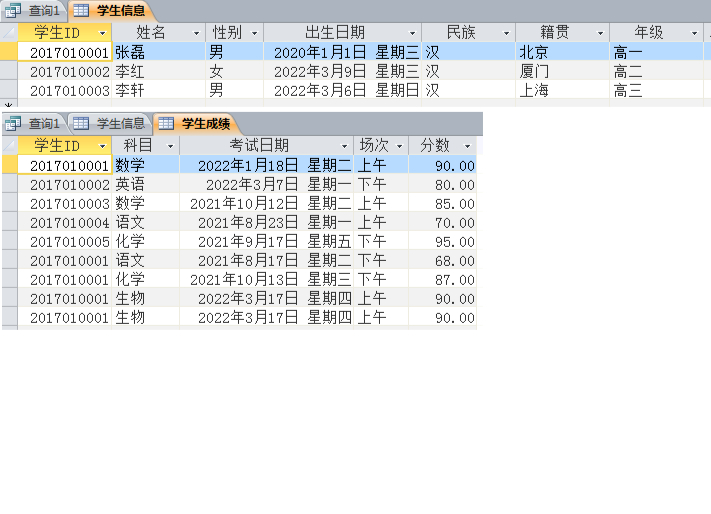Click the 张磊 name cell
The height and width of the screenshot is (514, 711).
point(159,52)
